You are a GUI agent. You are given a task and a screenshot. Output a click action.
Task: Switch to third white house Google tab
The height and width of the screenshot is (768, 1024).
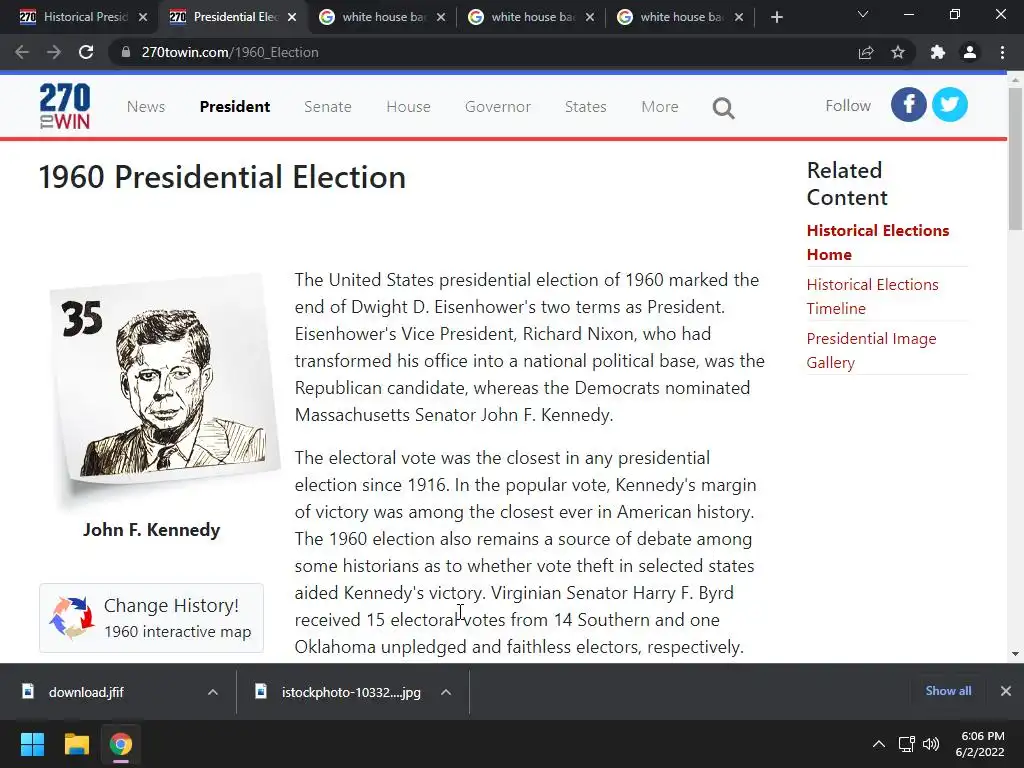point(681,17)
